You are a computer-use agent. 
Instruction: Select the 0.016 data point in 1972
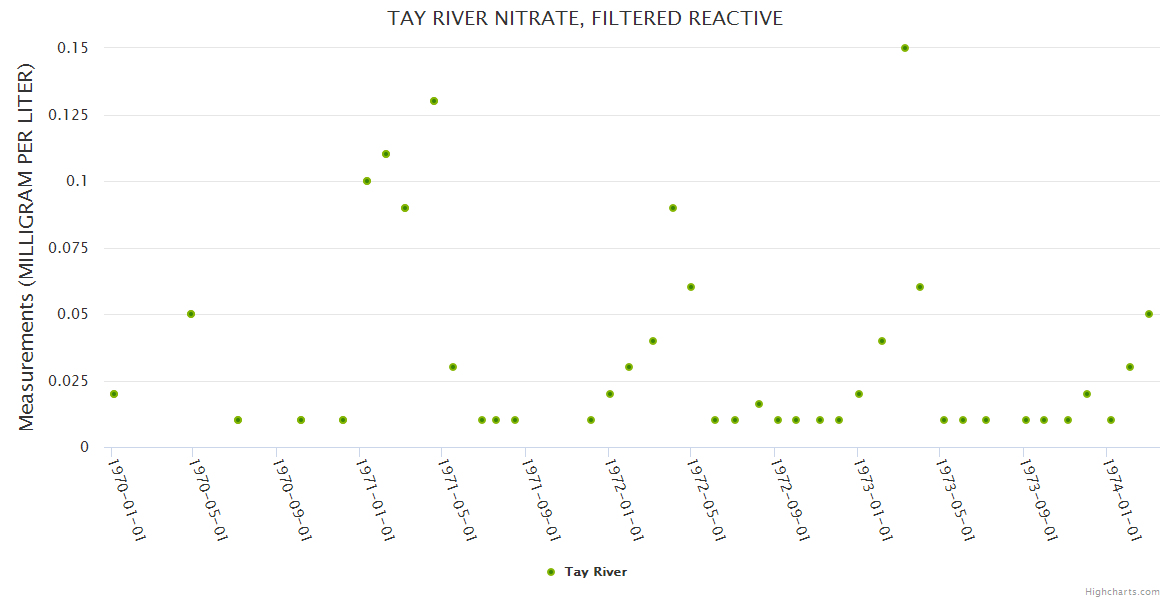click(x=759, y=404)
